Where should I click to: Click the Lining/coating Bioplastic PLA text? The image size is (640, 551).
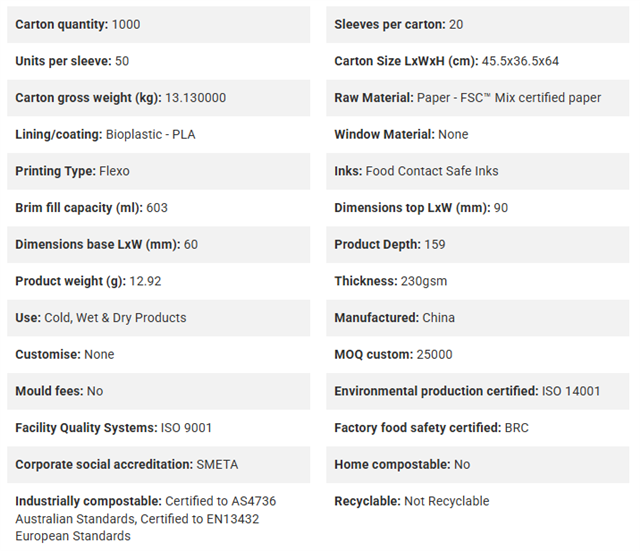[105, 134]
